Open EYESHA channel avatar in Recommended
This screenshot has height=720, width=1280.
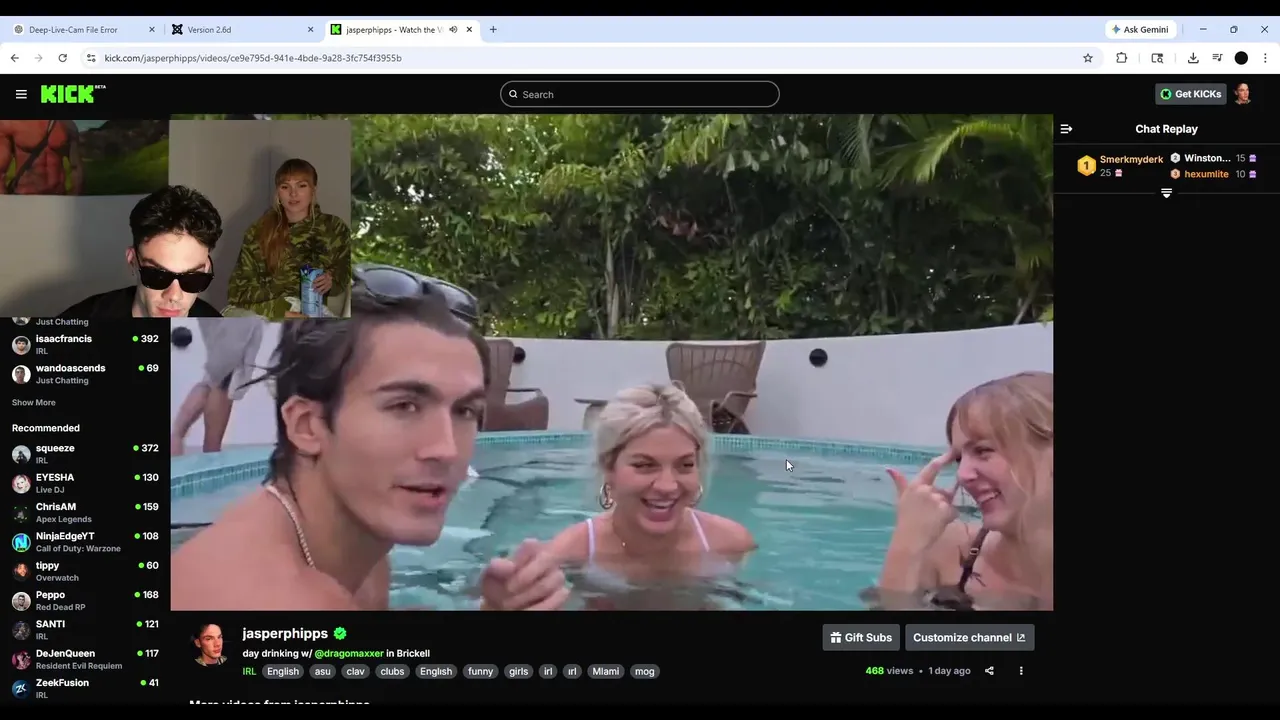click(x=21, y=484)
